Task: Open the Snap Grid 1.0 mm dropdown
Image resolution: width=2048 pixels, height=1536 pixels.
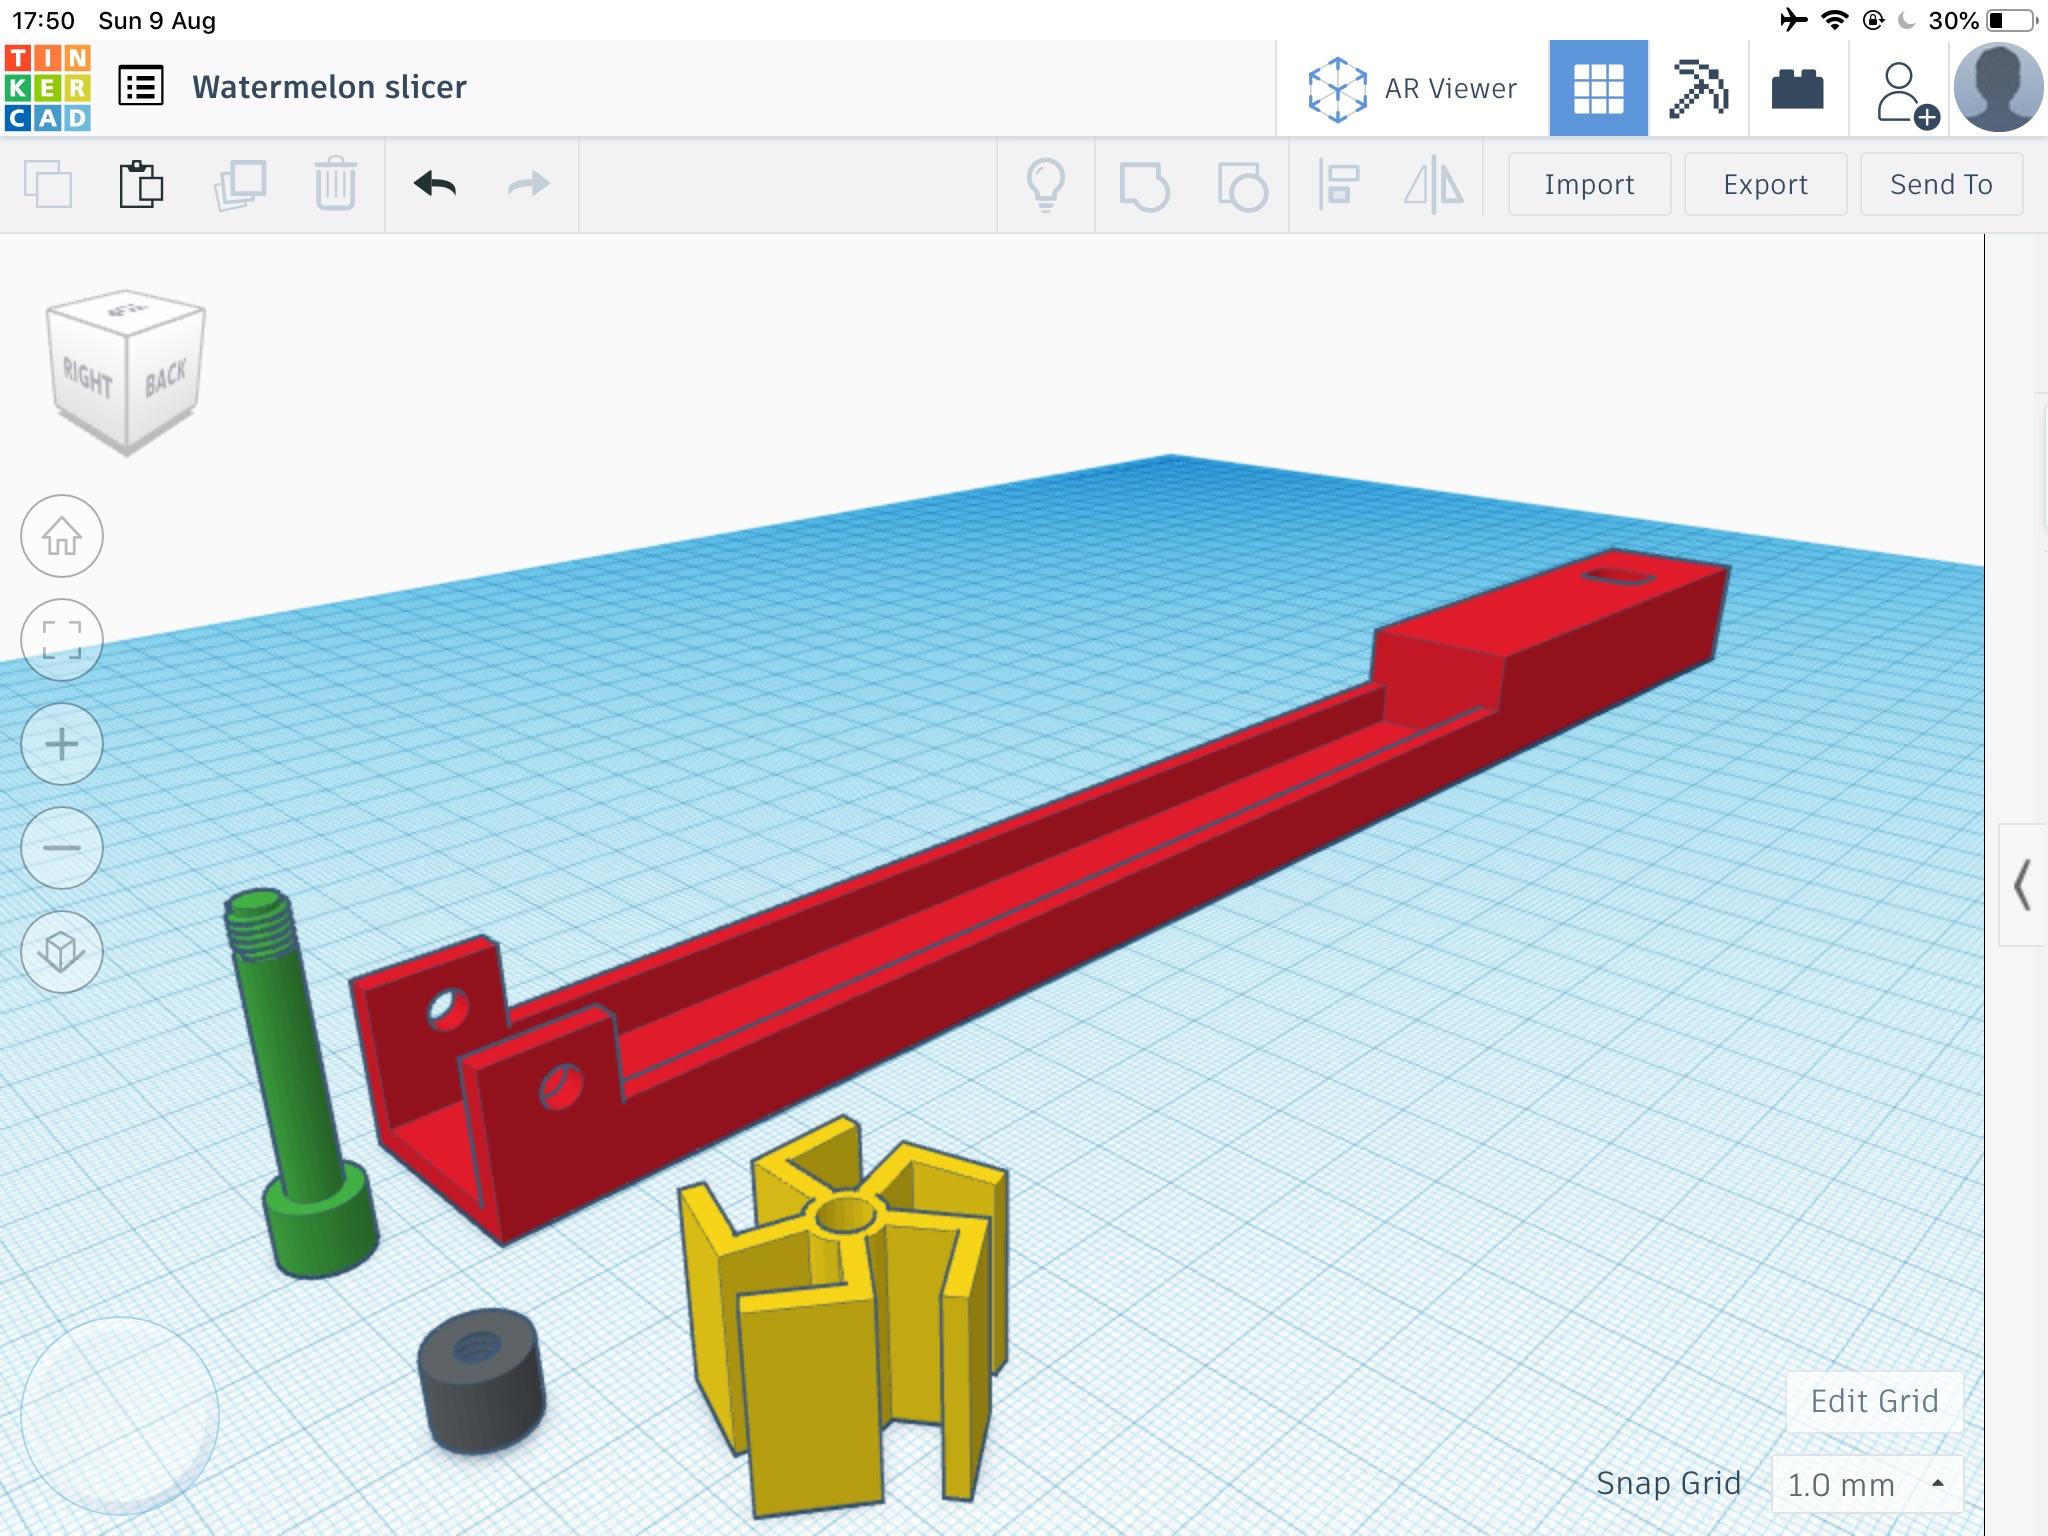Action: [x=1866, y=1484]
